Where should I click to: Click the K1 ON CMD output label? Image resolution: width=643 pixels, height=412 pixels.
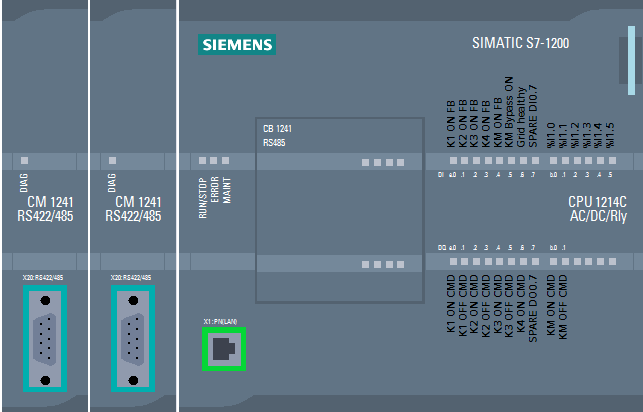(x=451, y=303)
